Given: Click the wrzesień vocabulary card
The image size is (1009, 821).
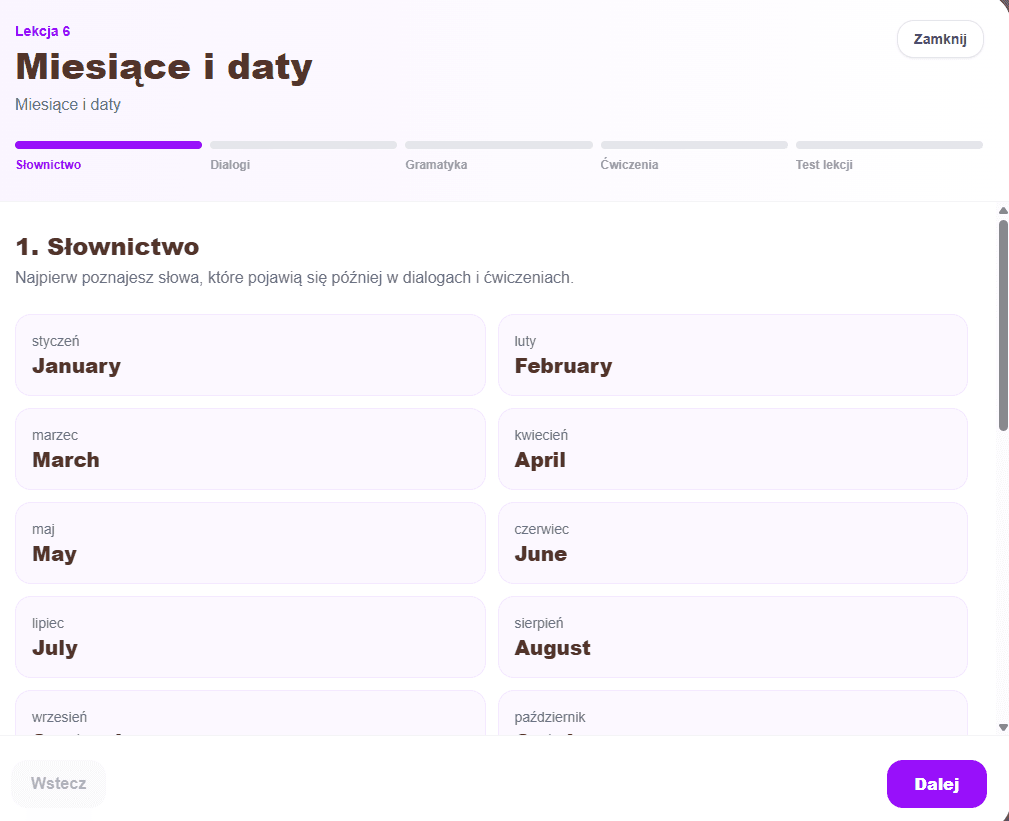Looking at the screenshot, I should [250, 713].
